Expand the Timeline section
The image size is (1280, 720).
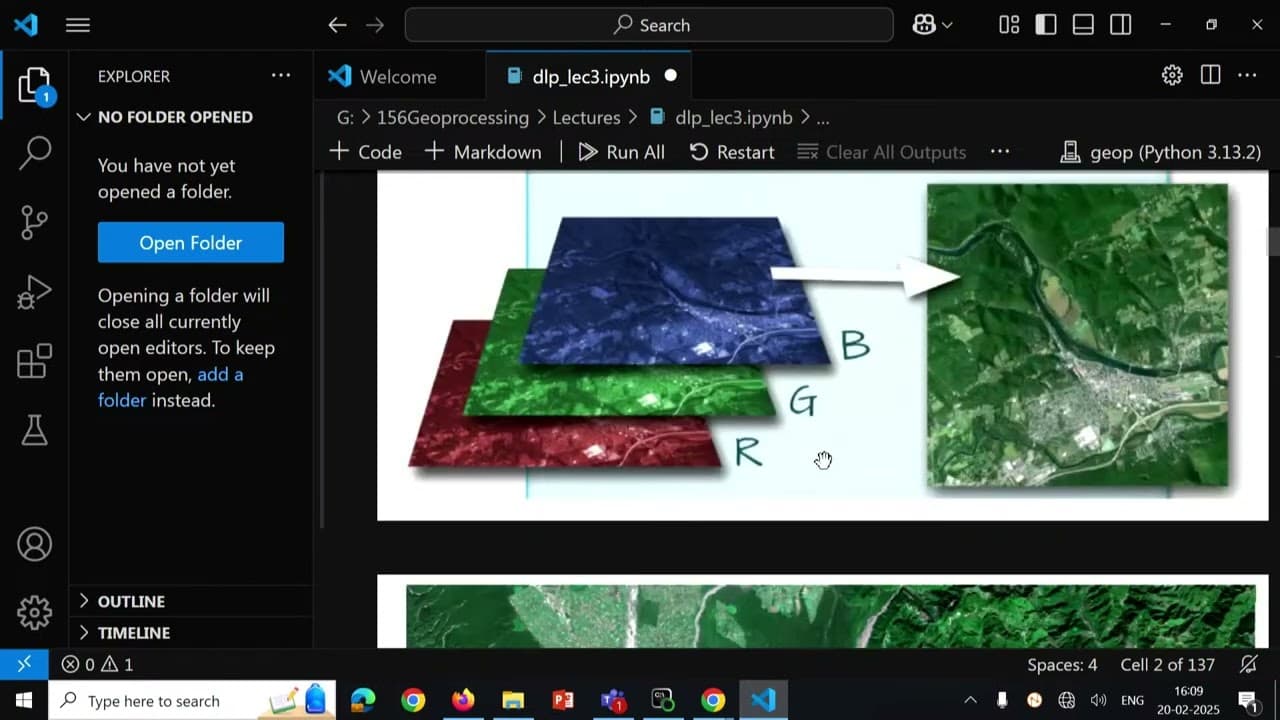pos(133,633)
